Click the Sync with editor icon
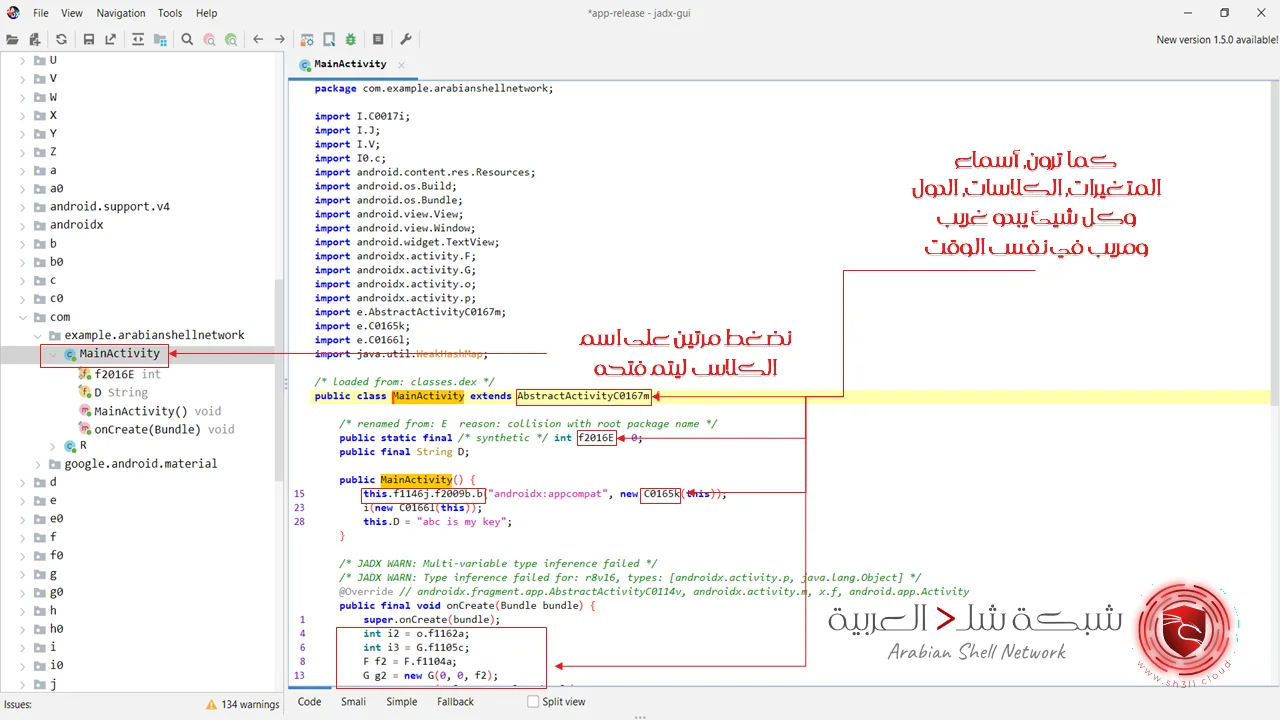 click(137, 40)
